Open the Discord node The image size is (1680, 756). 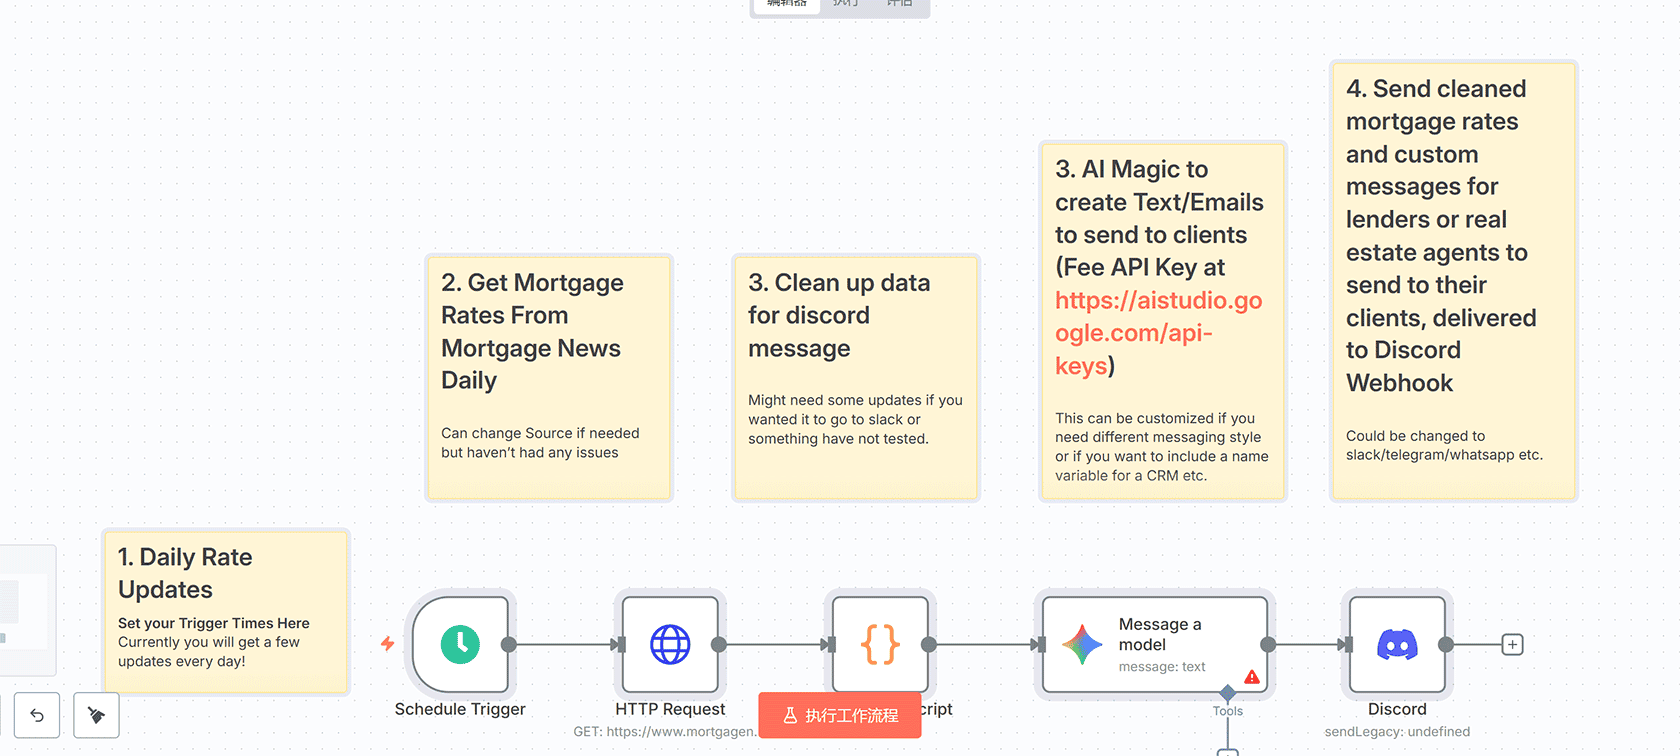tap(1397, 645)
